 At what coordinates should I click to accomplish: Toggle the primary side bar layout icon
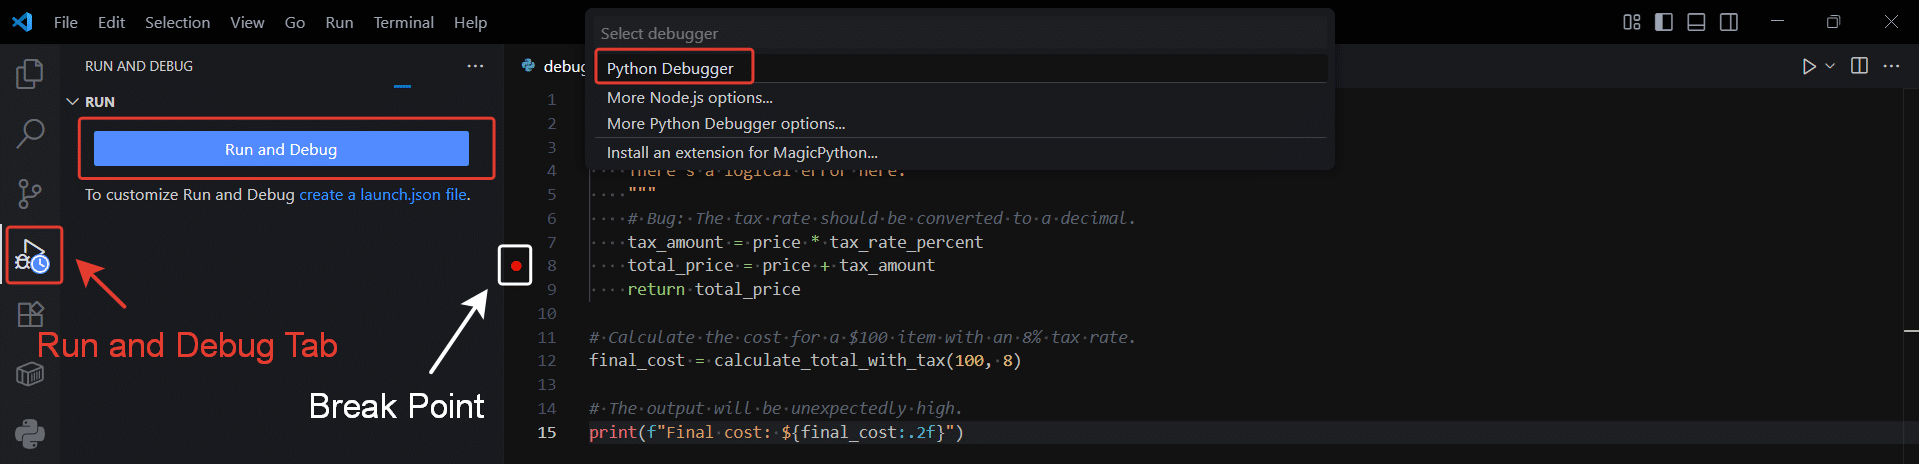point(1664,22)
